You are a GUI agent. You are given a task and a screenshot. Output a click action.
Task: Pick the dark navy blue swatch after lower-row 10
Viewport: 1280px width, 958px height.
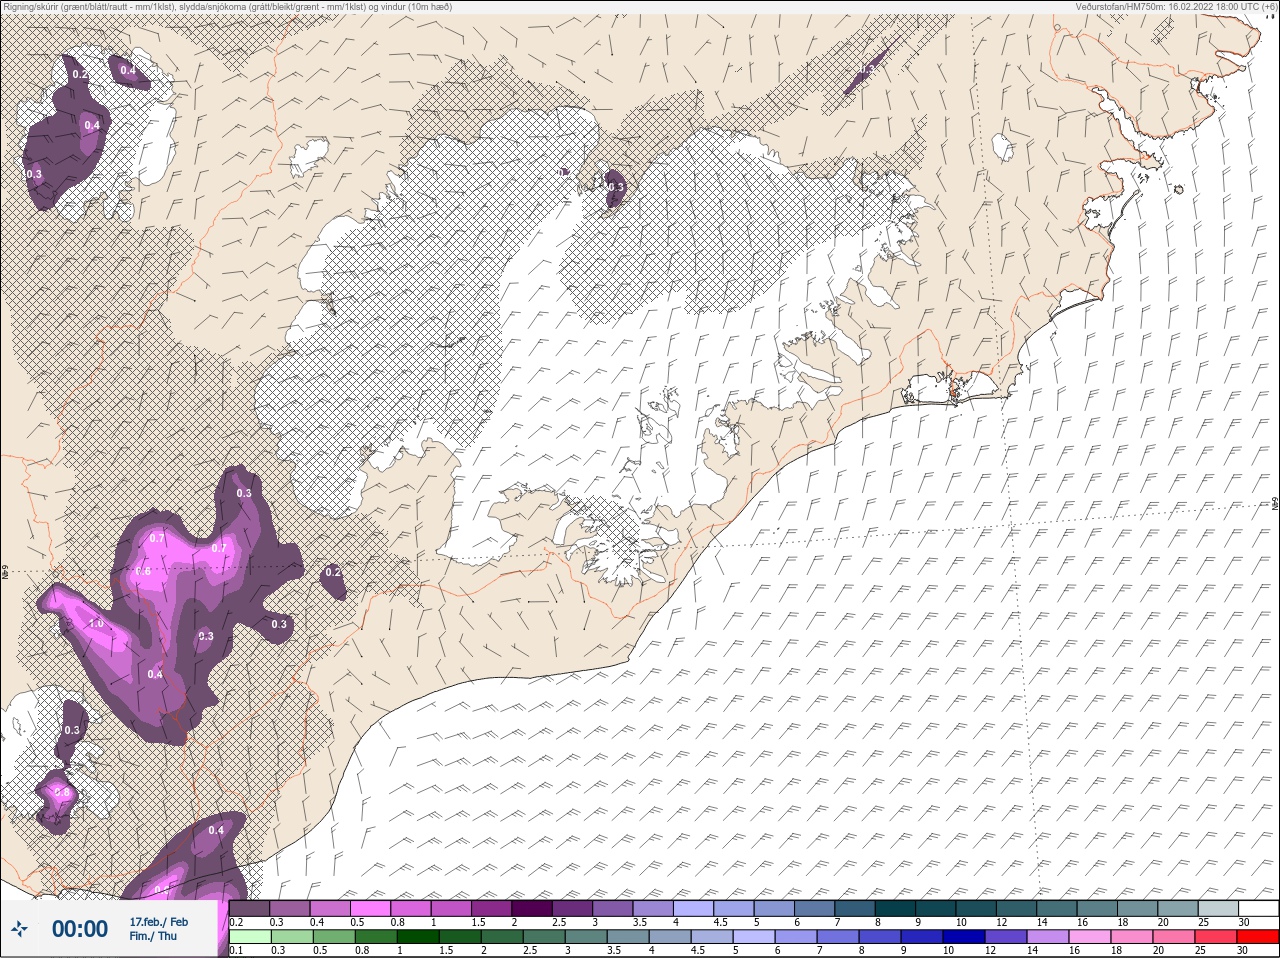tap(964, 936)
